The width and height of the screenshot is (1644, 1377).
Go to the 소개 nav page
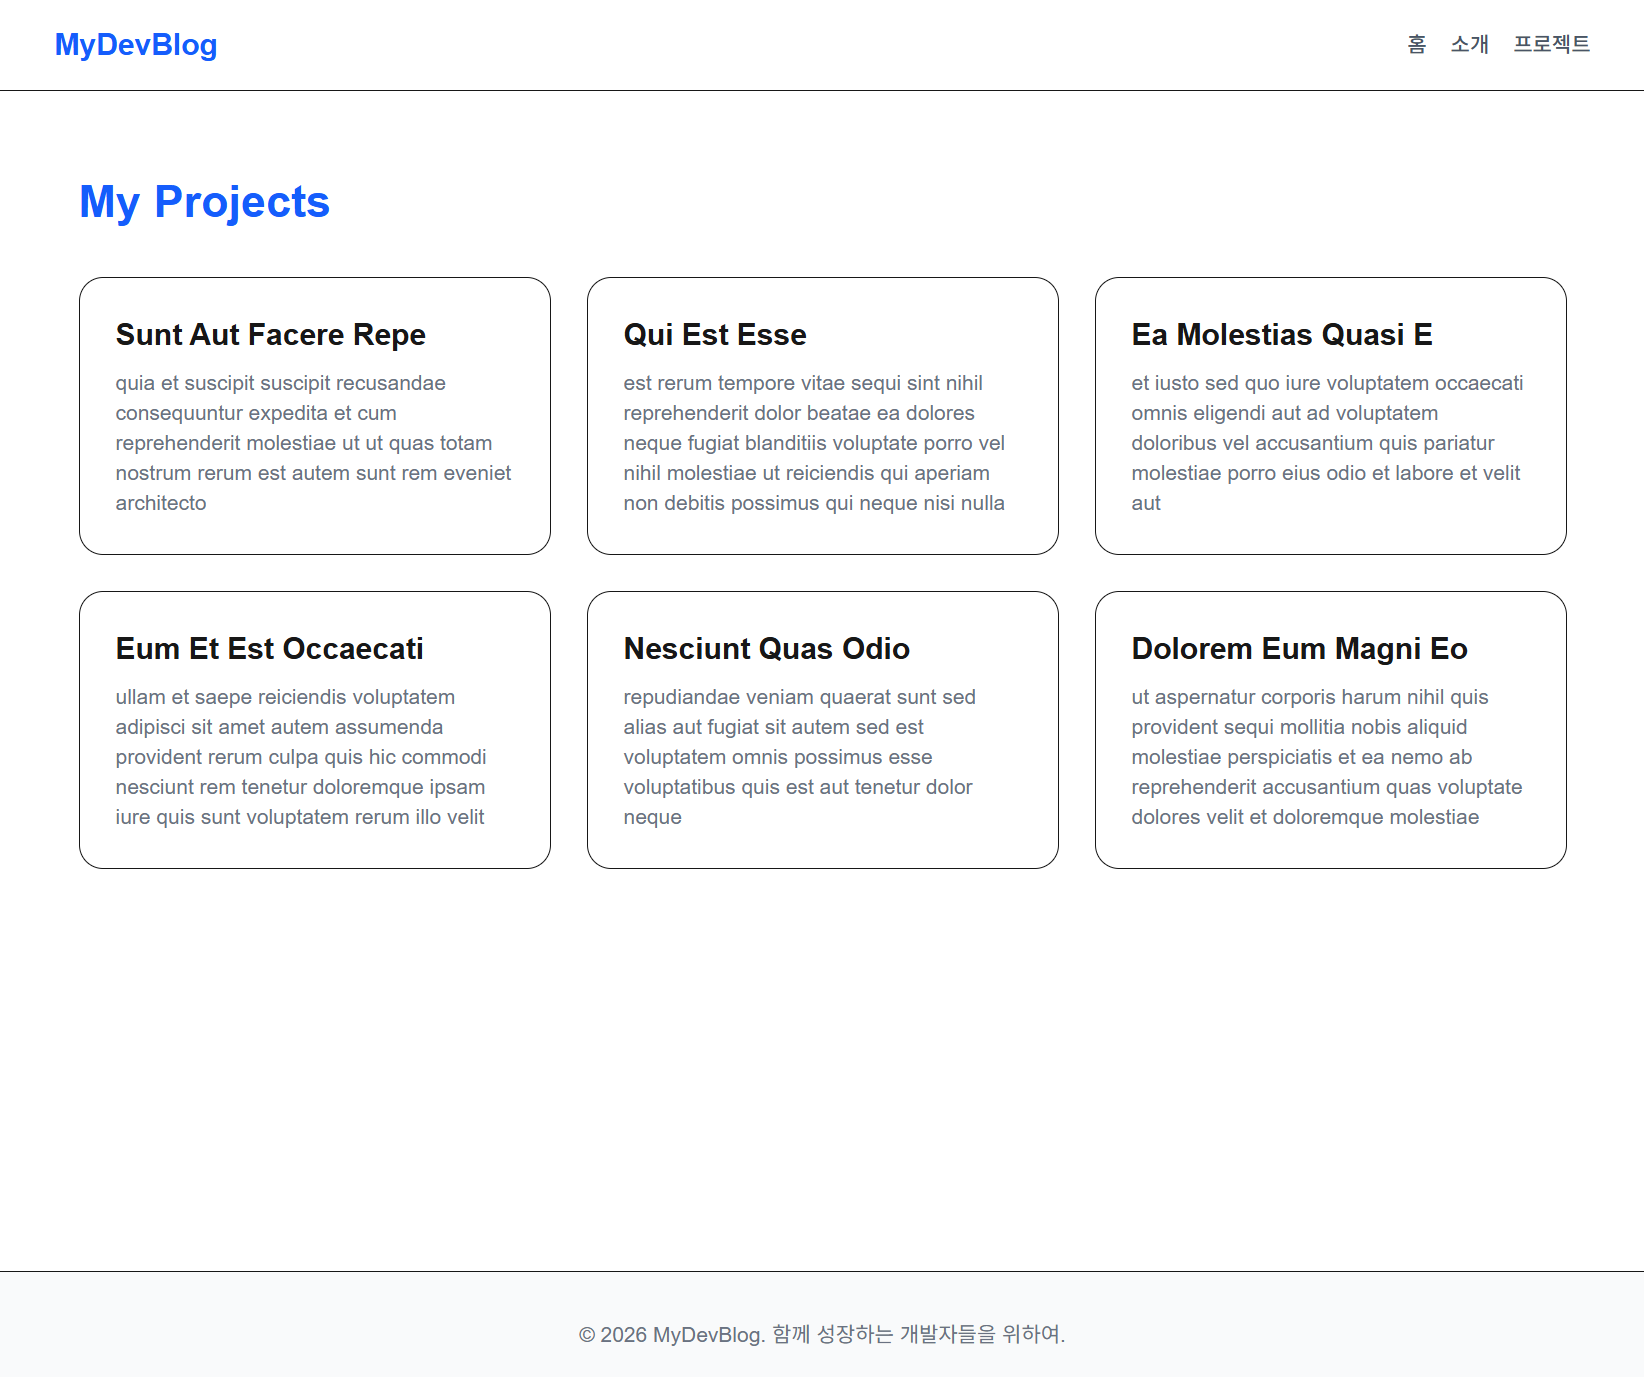click(1469, 44)
